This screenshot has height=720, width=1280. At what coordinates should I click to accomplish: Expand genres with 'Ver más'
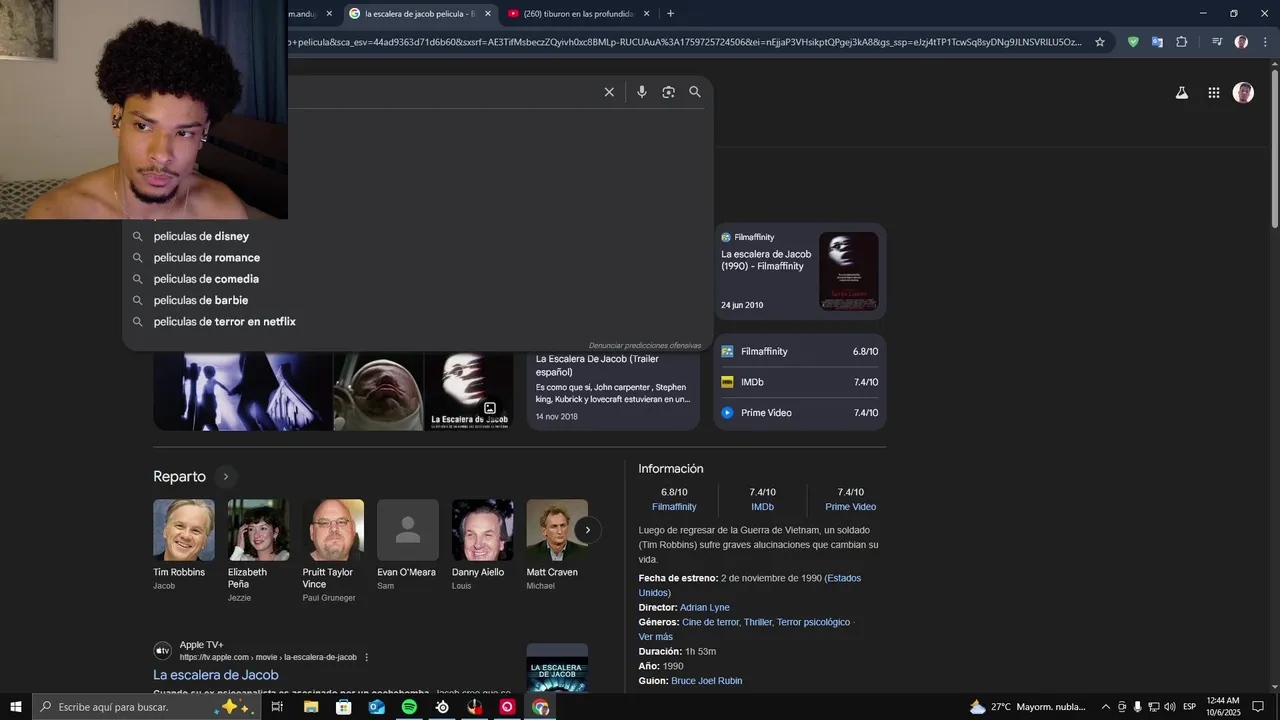coord(656,637)
